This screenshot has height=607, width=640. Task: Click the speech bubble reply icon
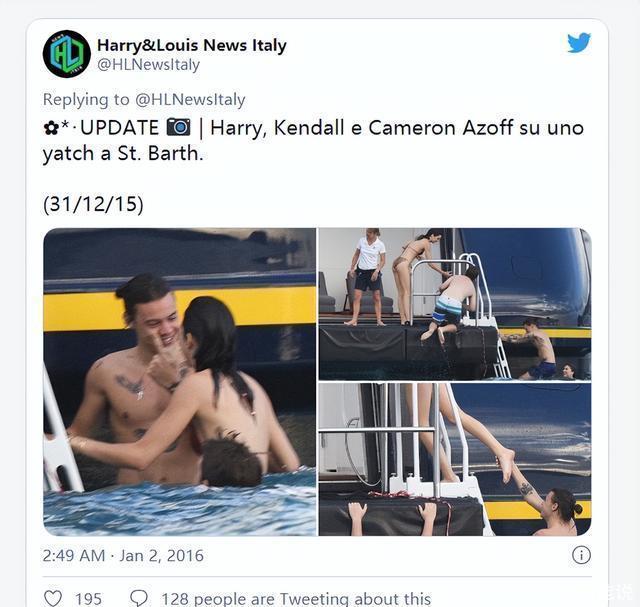139,598
